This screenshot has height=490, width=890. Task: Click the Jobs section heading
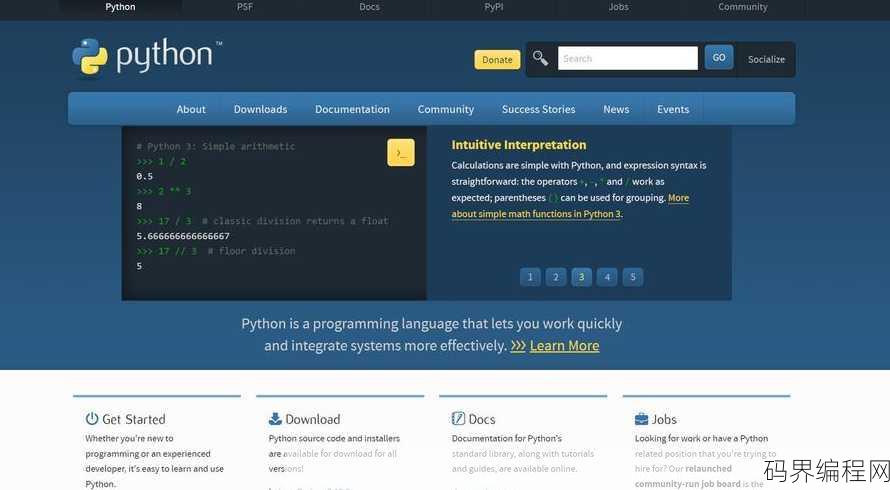(664, 419)
